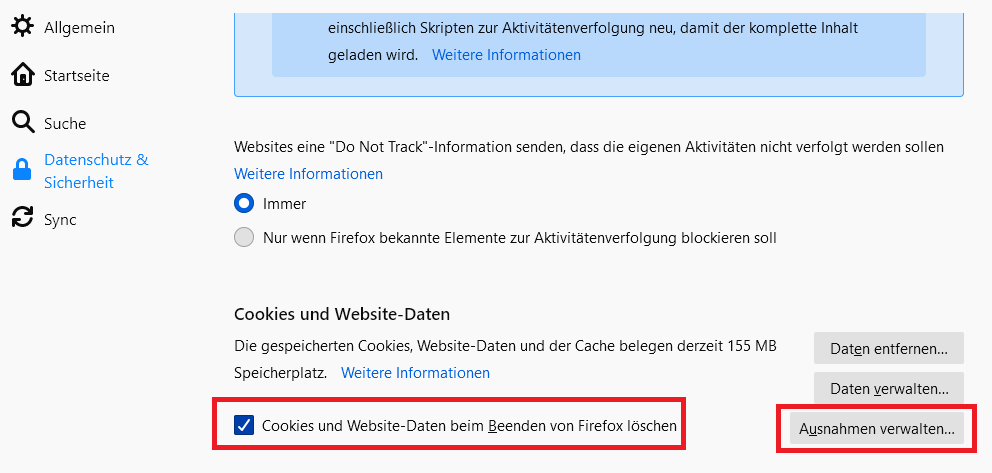Click the magnifying glass Suche icon

(x=22, y=123)
